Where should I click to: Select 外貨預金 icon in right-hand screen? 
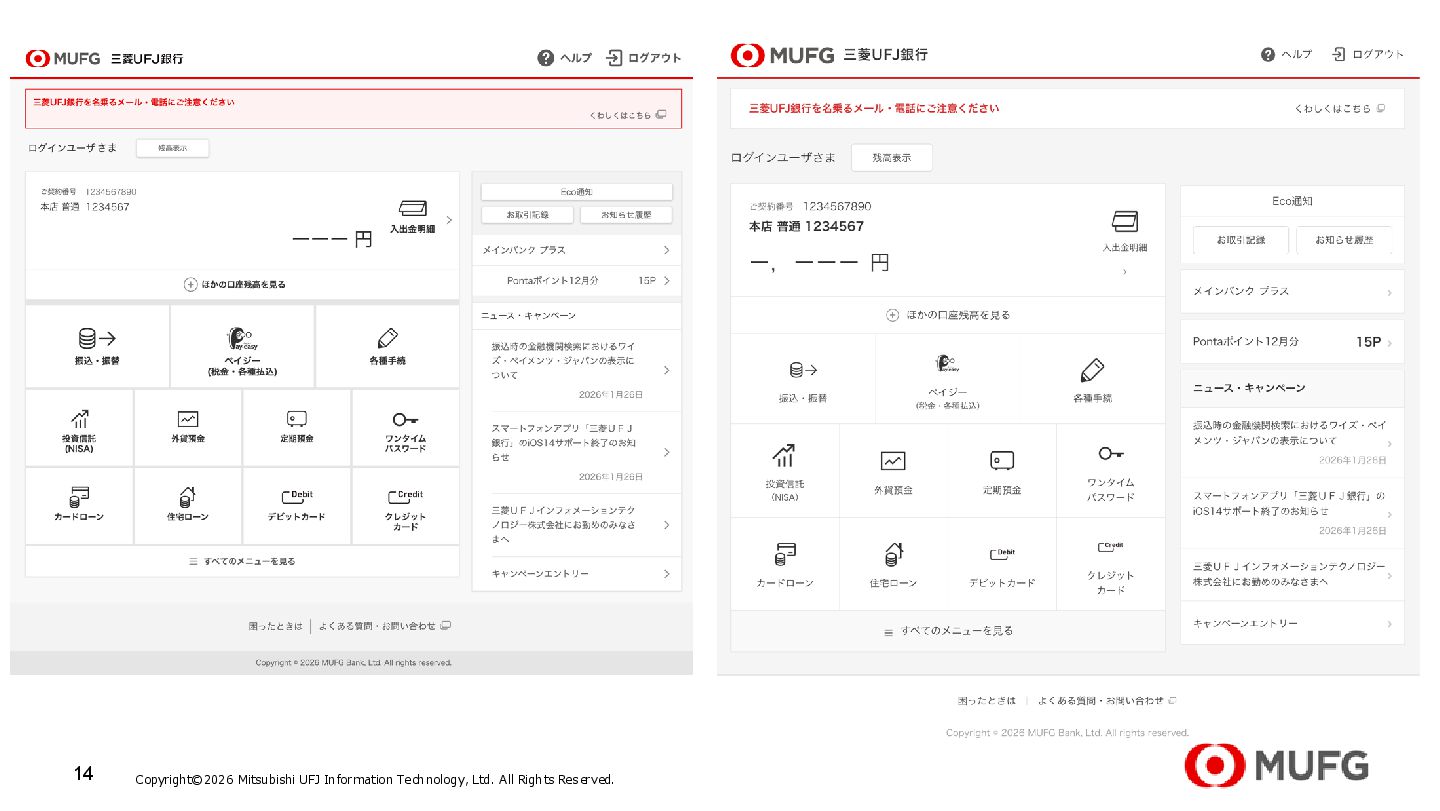[893, 461]
